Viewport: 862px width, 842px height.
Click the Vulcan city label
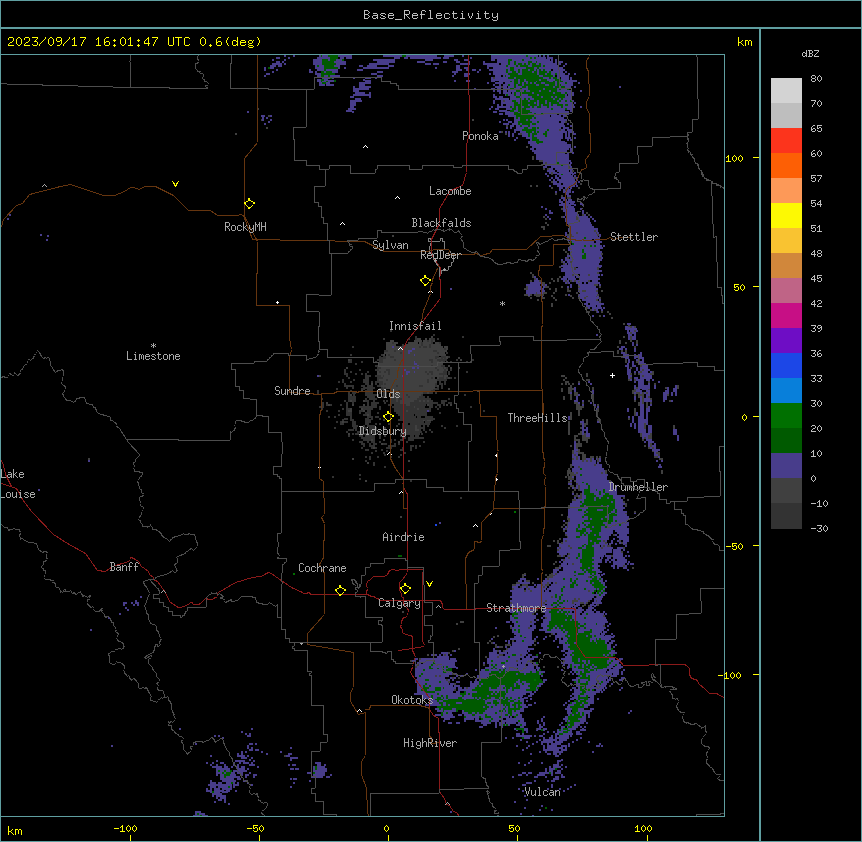coord(542,792)
